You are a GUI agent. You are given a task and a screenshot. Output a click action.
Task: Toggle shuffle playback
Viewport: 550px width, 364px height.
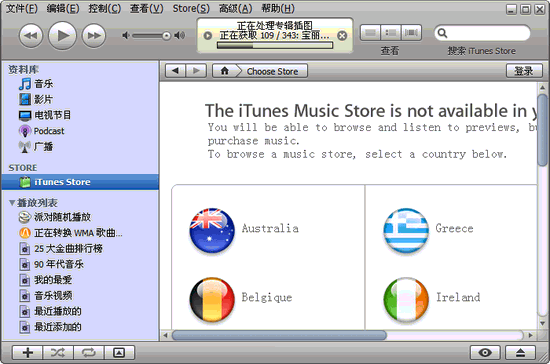[x=58, y=352]
